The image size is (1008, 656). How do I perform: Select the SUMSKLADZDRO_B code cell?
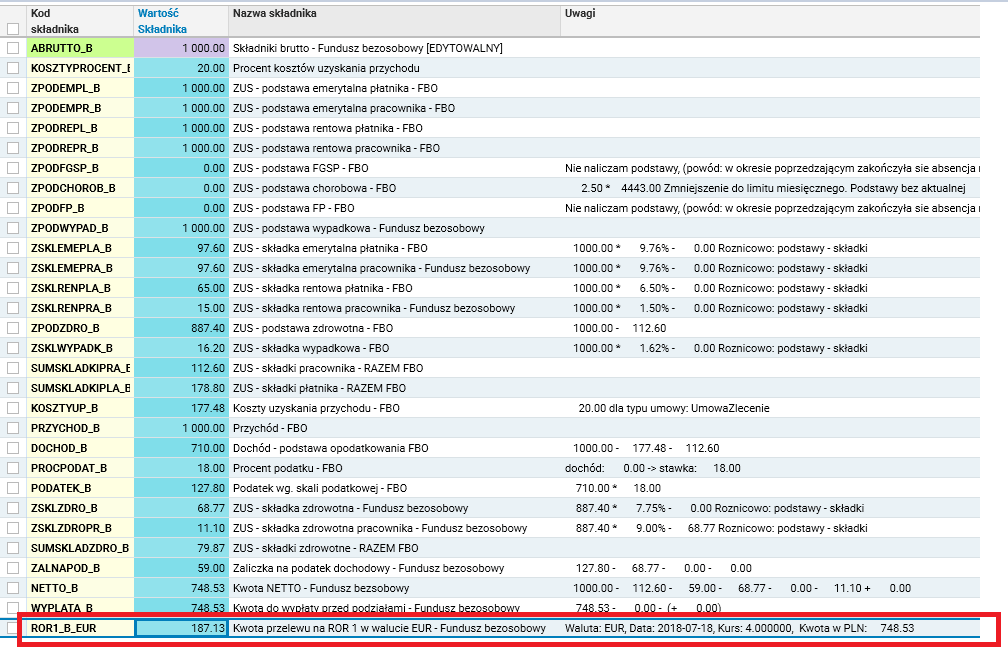click(x=80, y=548)
